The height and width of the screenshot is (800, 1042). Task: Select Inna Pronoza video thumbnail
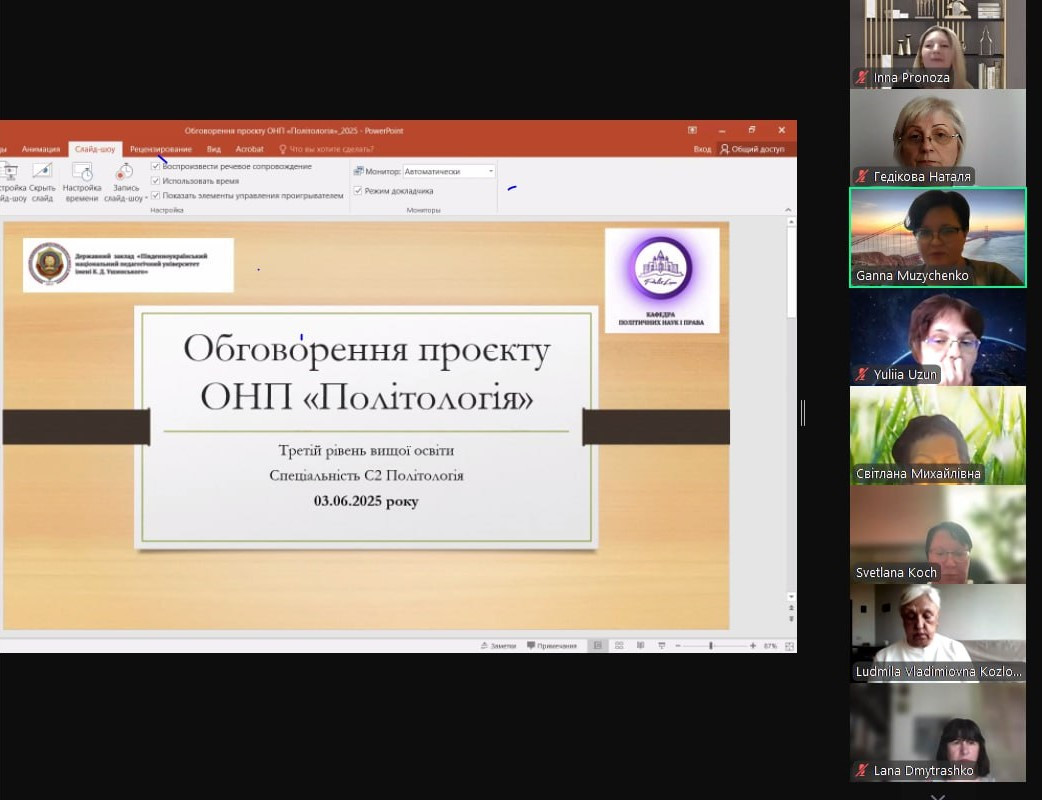pyautogui.click(x=938, y=44)
